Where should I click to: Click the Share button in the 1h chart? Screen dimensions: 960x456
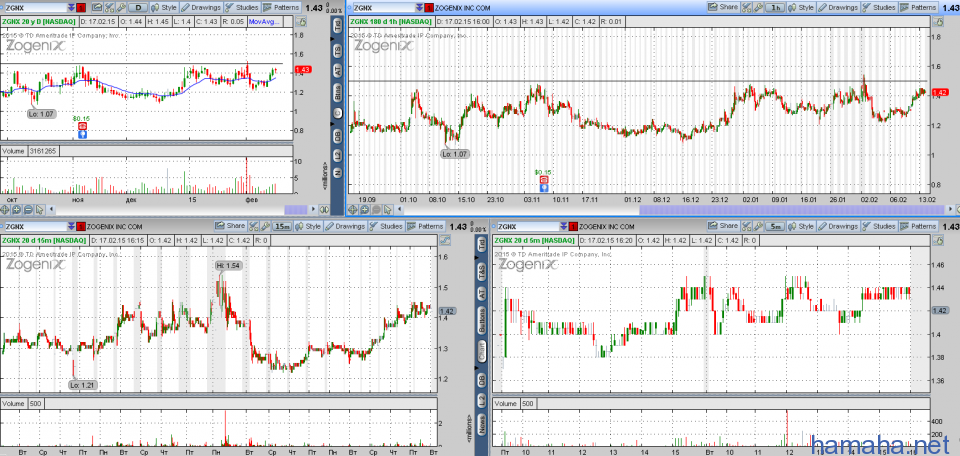click(x=723, y=7)
